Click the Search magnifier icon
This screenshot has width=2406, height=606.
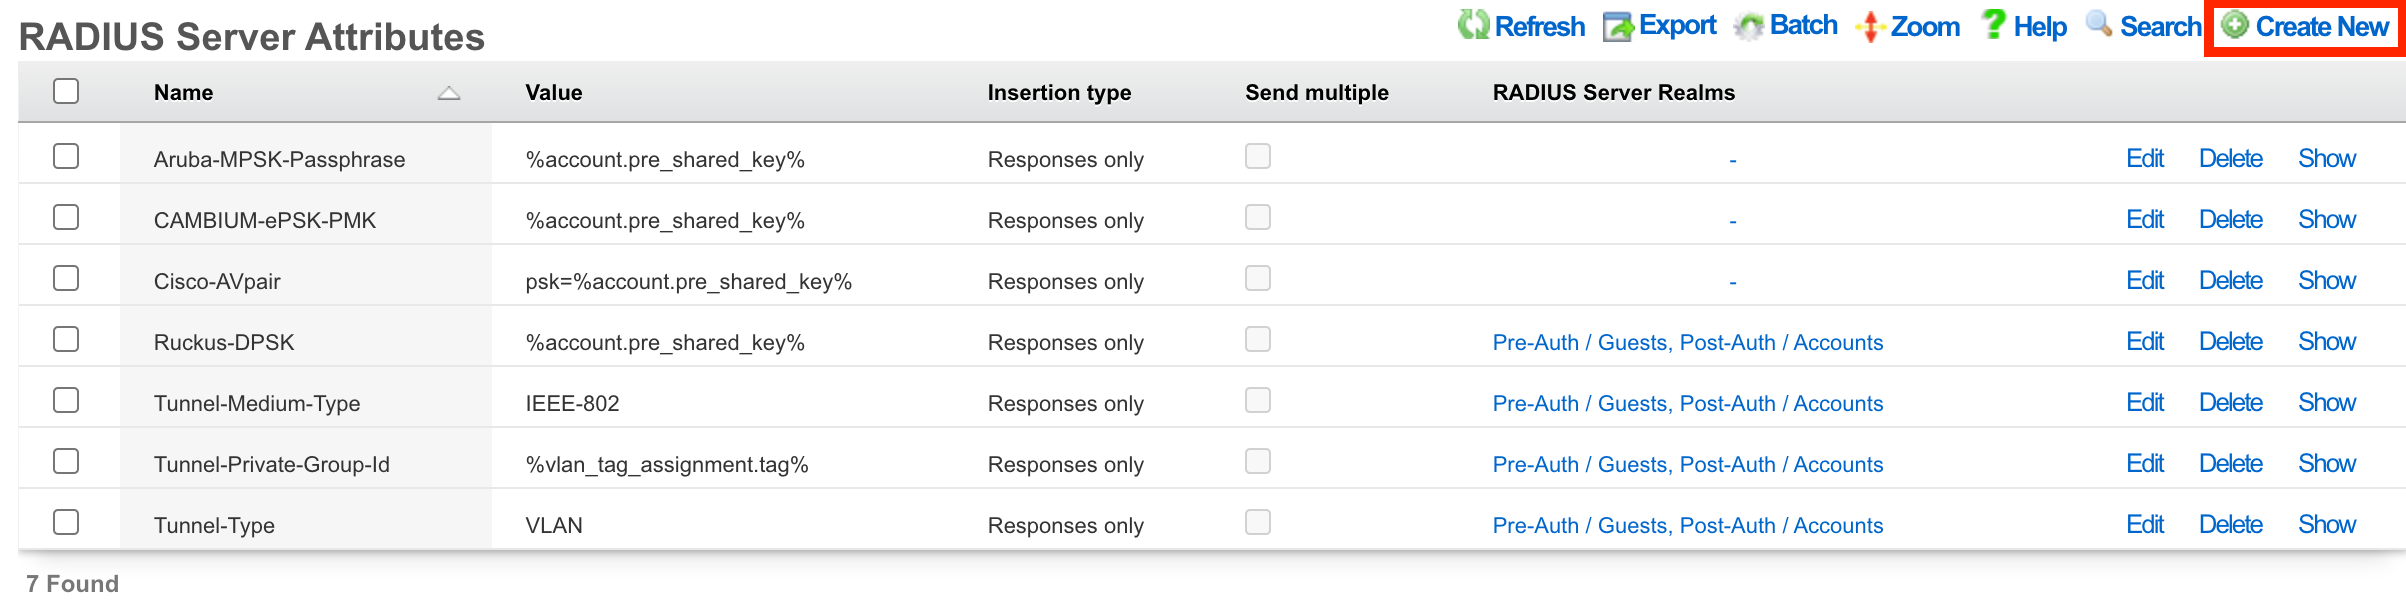tap(2099, 24)
